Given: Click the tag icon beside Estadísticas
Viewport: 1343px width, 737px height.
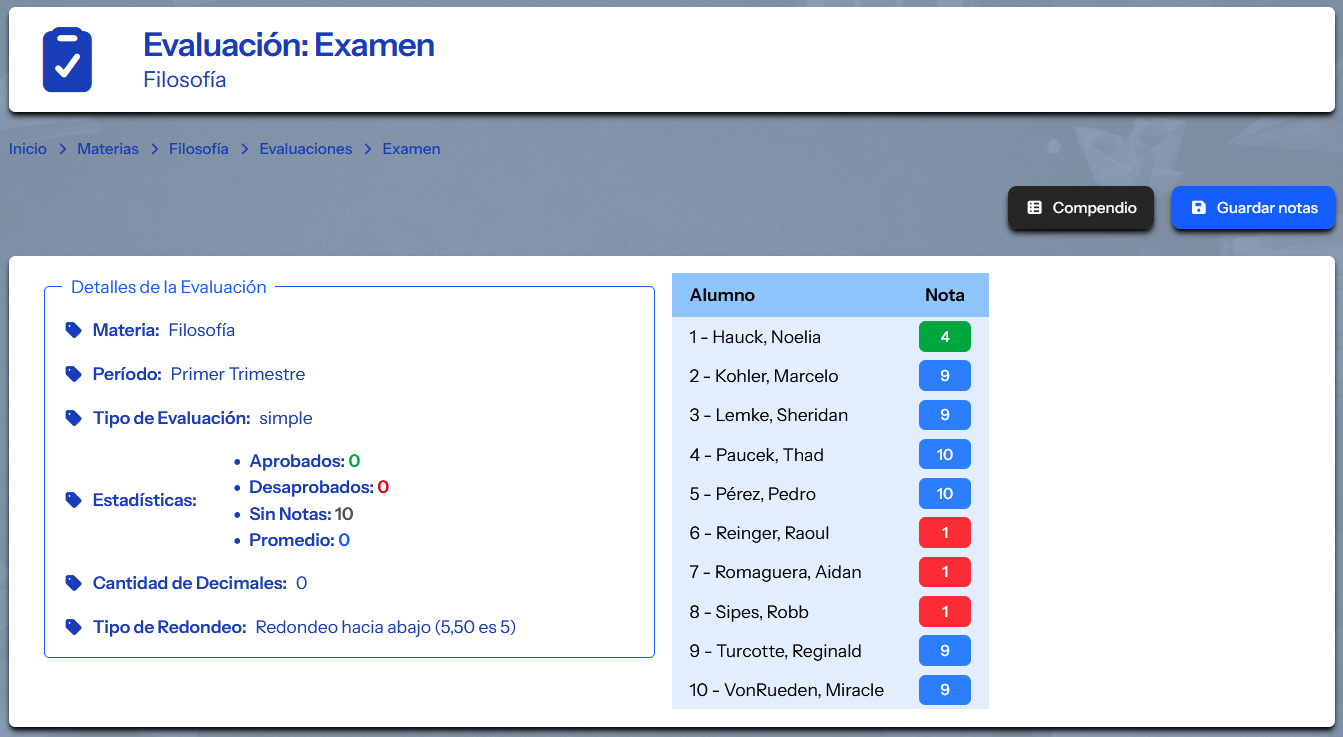Looking at the screenshot, I should [x=73, y=500].
